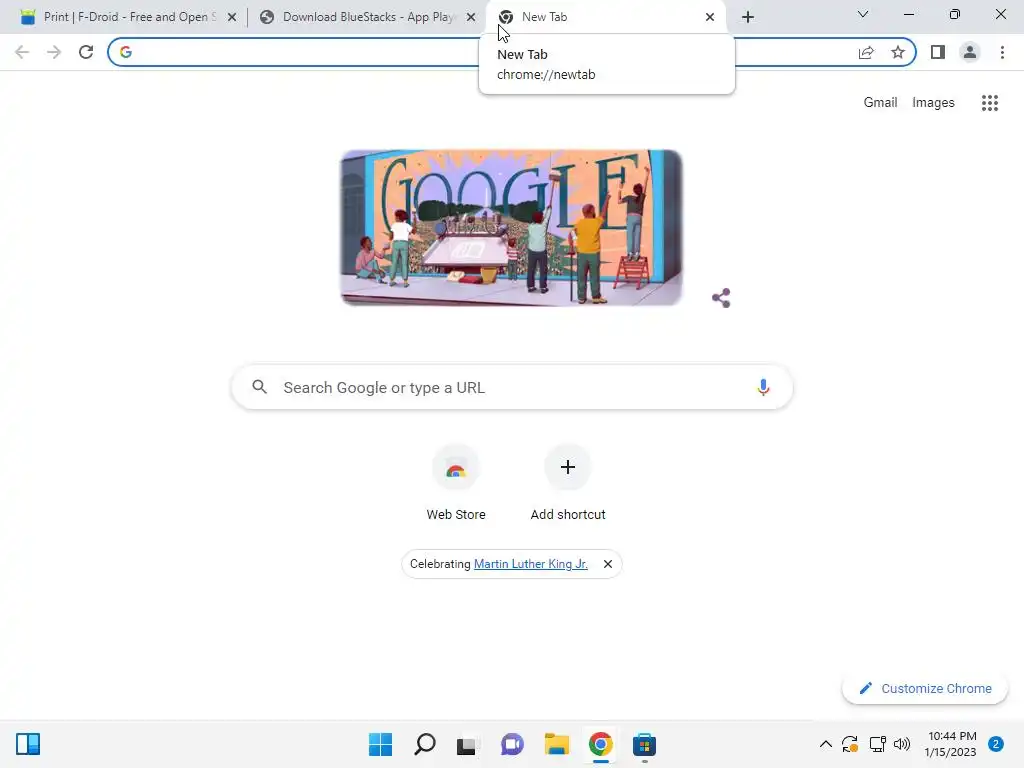1024x768 pixels.
Task: Select the New Tab tab
Action: click(607, 17)
